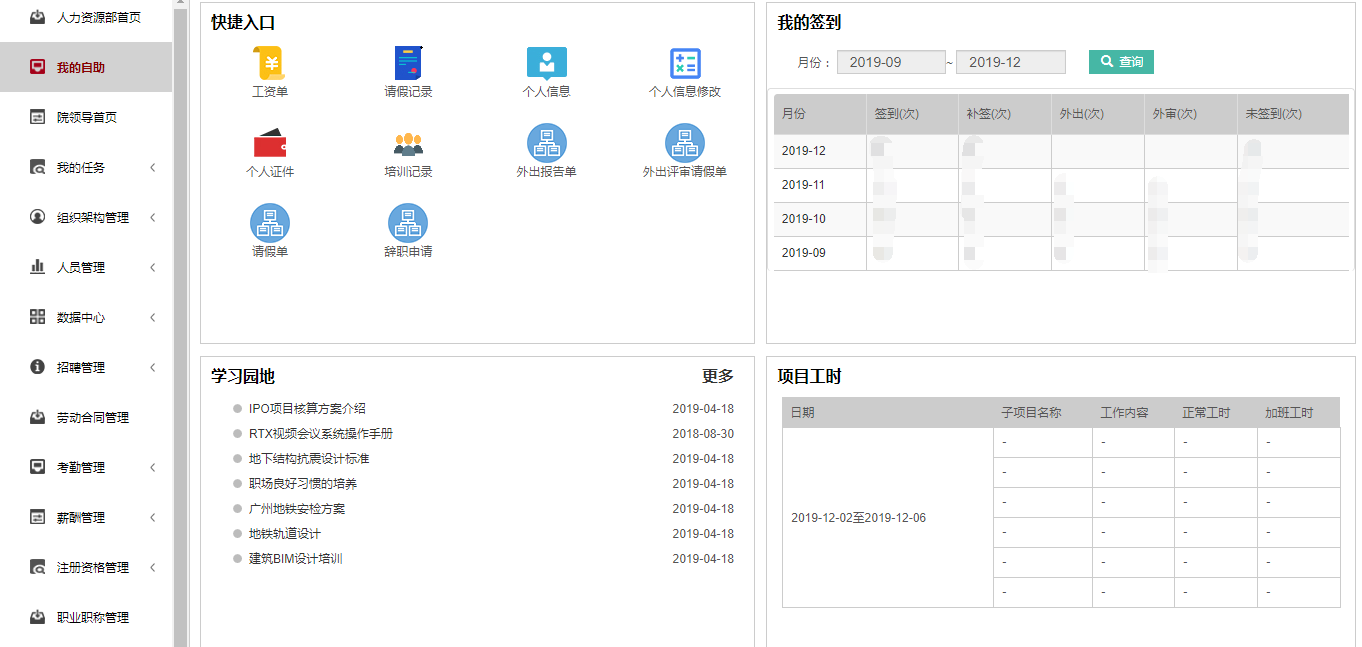Expand the 考勤管理 menu chevron
The height and width of the screenshot is (647, 1362).
coord(153,467)
